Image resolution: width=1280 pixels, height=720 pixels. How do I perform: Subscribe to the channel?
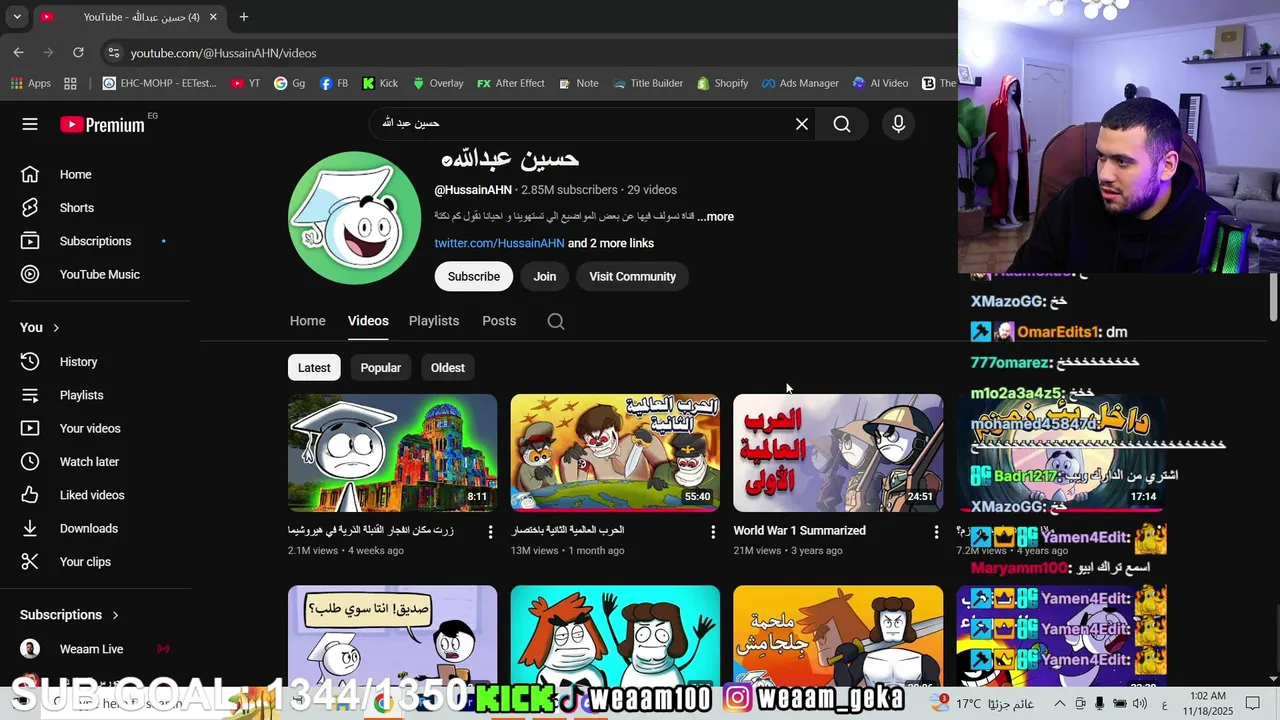click(474, 277)
